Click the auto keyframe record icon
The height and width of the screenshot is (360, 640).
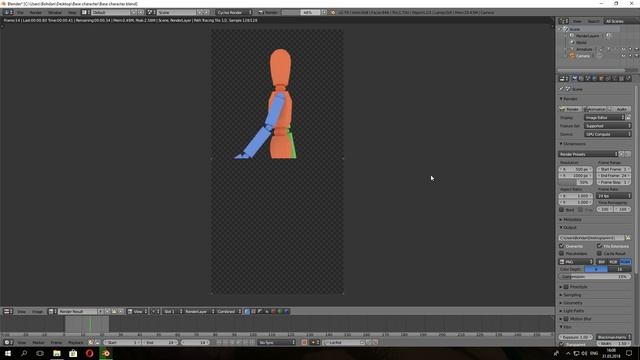304,342
